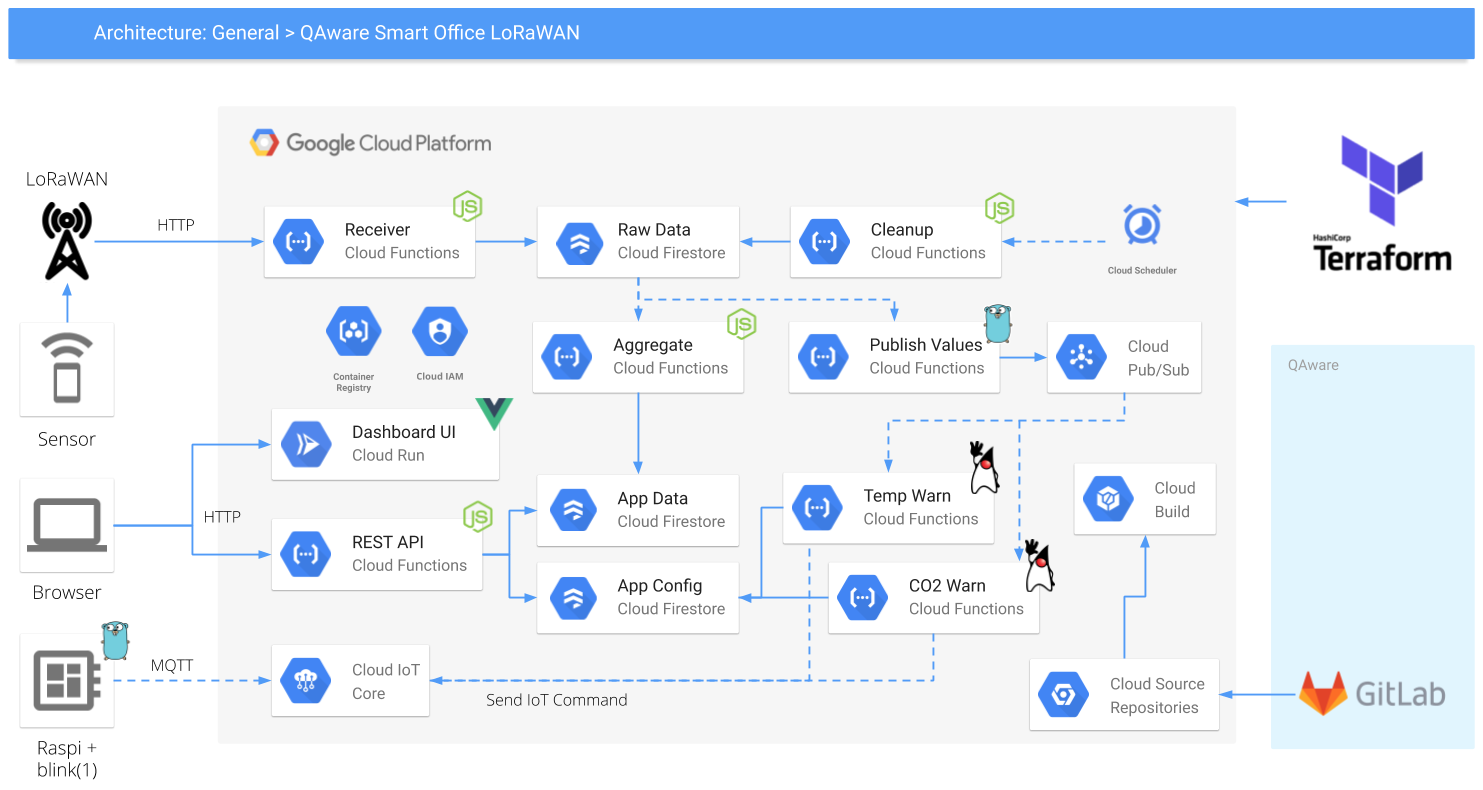Viewport: 1483px width, 790px height.
Task: Click the Temp Warn Cloud Functions box
Action: tap(888, 507)
